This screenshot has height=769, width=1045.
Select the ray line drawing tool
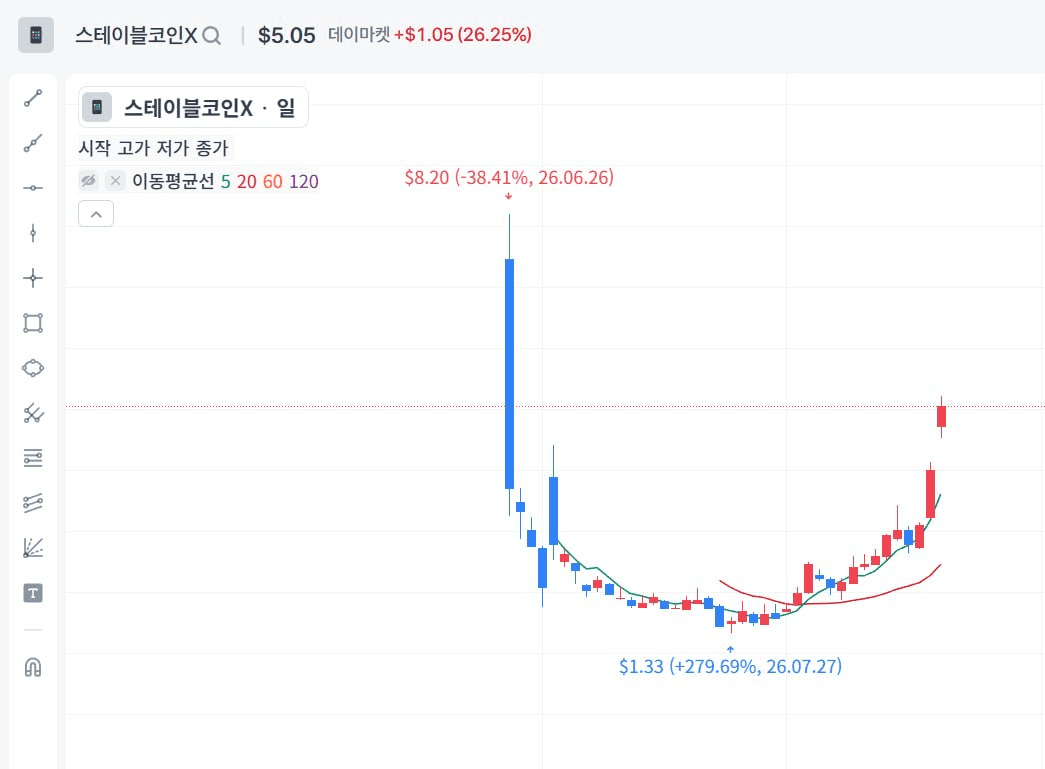pyautogui.click(x=33, y=143)
